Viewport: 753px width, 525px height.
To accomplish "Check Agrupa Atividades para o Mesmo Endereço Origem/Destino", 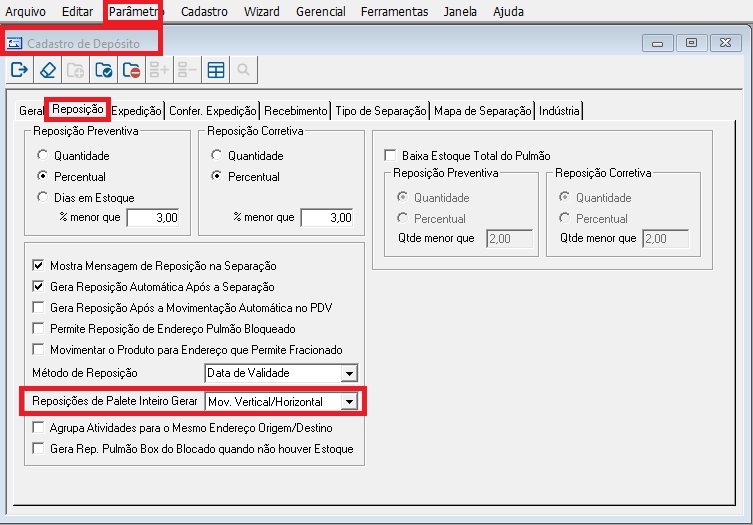I will (38, 427).
